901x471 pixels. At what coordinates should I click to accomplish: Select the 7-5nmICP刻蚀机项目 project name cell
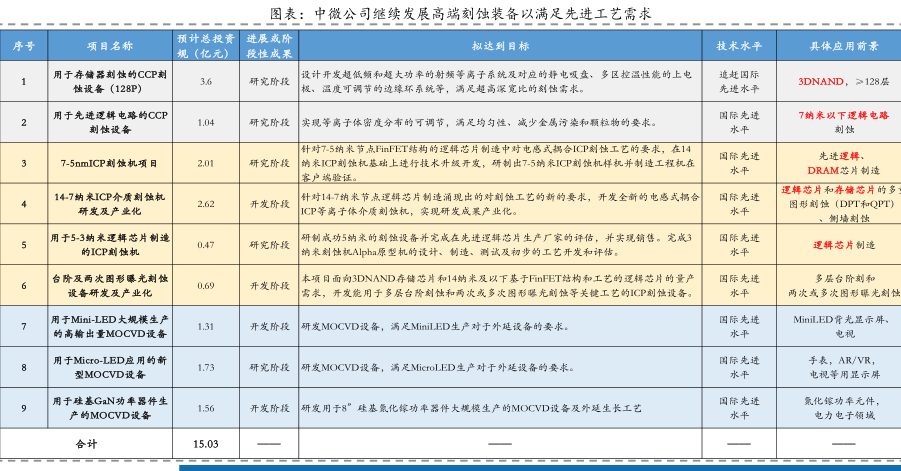coord(110,162)
